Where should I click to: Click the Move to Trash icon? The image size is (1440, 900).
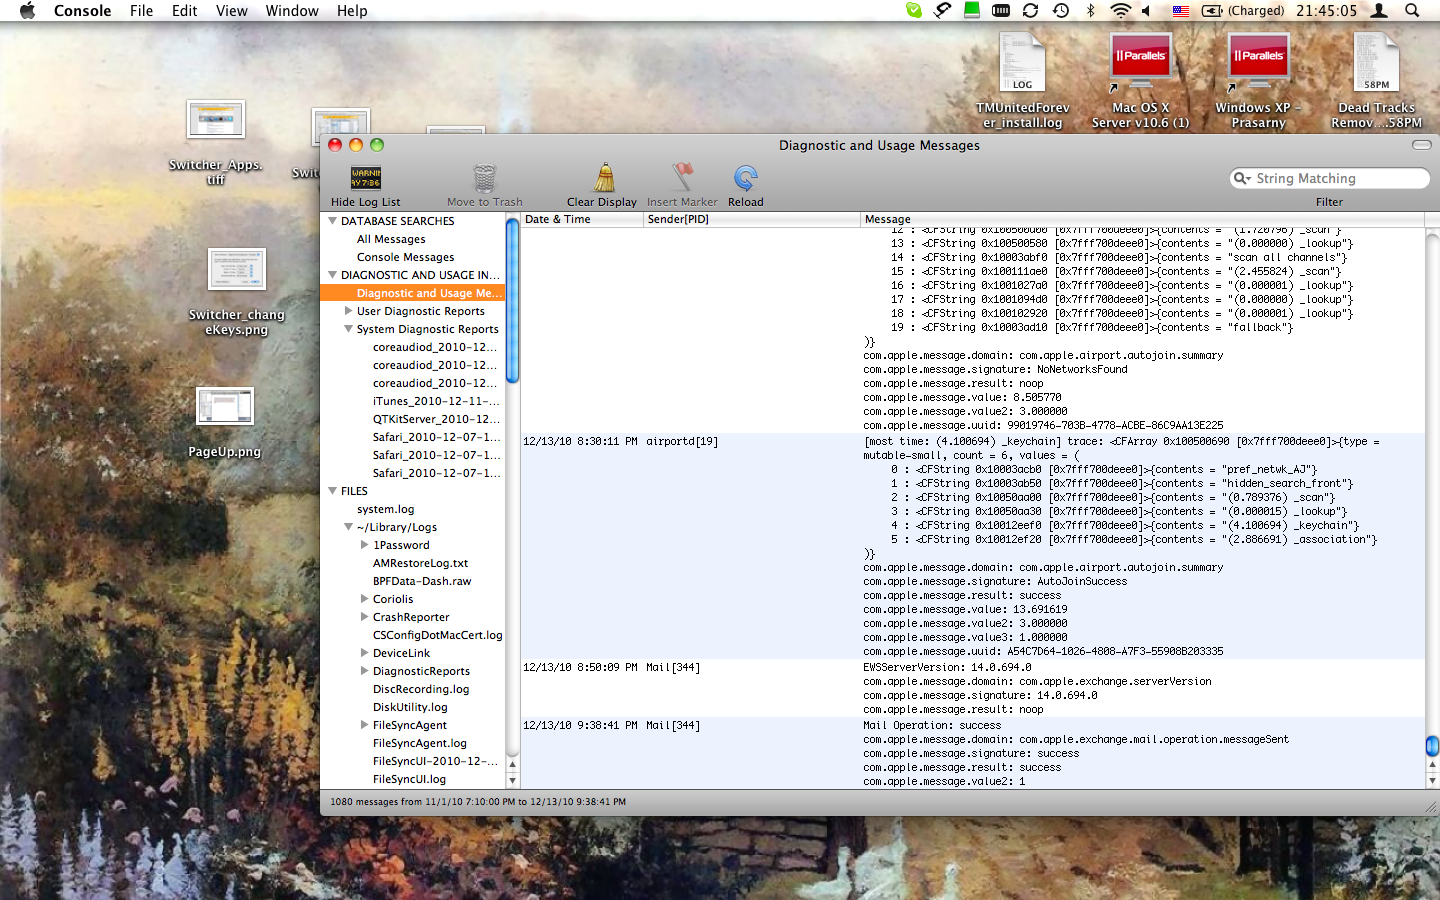coord(484,178)
